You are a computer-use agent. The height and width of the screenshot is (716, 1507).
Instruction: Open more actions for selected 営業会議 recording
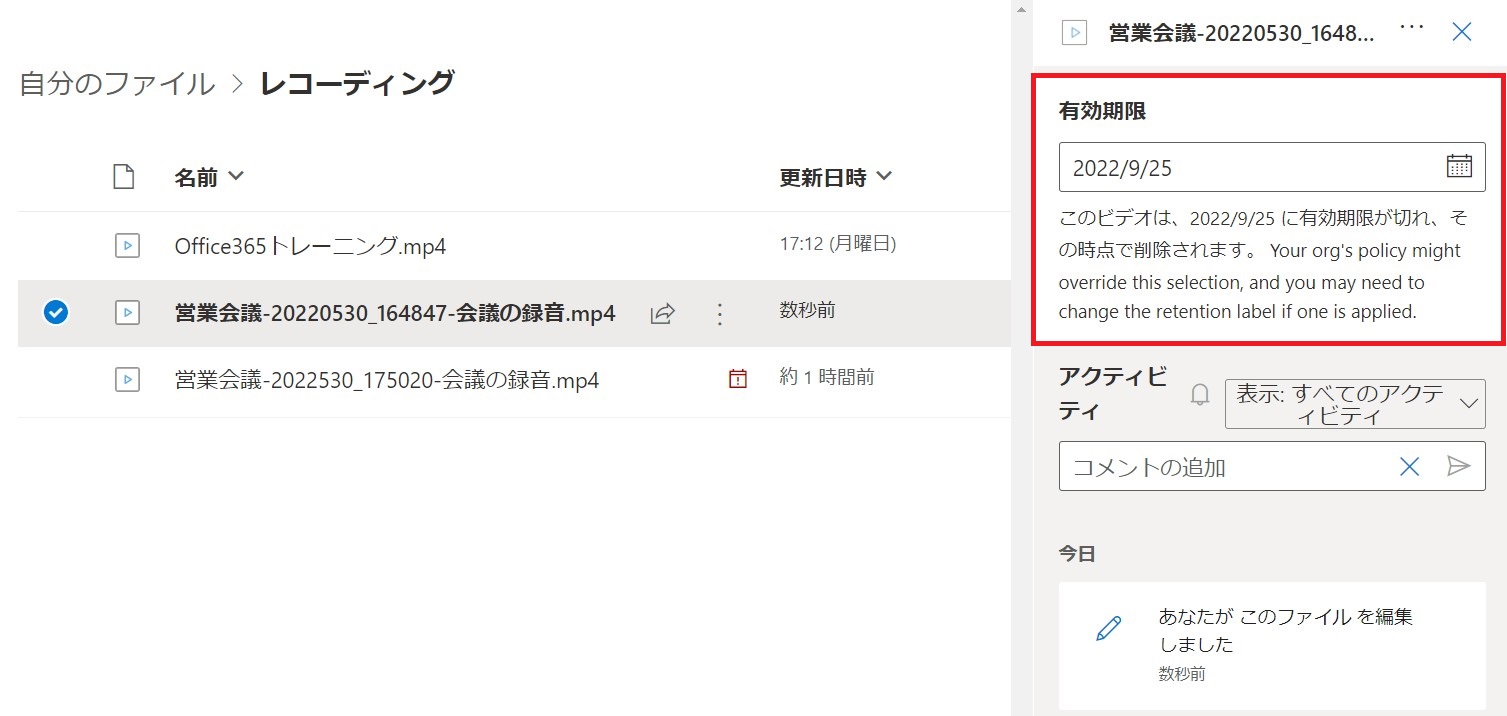click(719, 314)
